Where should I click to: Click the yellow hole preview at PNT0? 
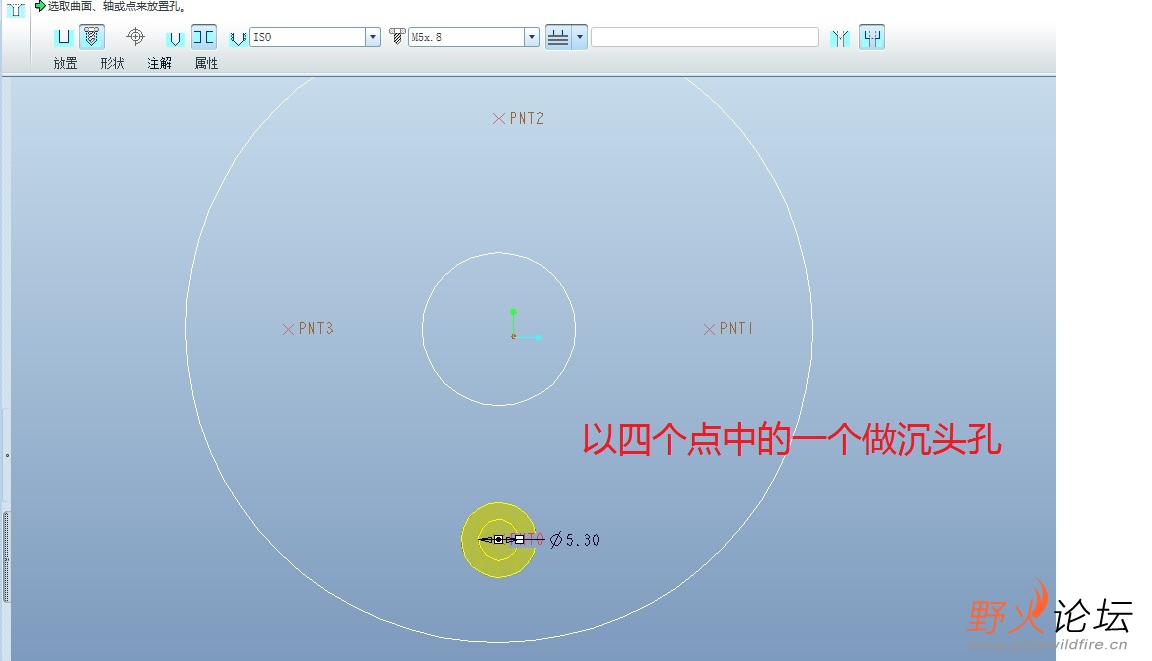point(499,540)
